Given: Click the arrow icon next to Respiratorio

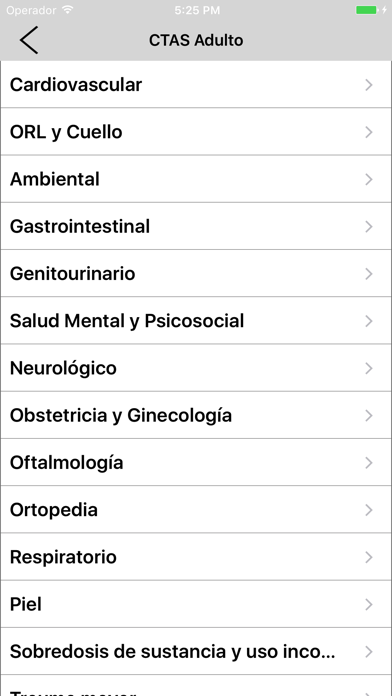Looking at the screenshot, I should click(x=368, y=557).
